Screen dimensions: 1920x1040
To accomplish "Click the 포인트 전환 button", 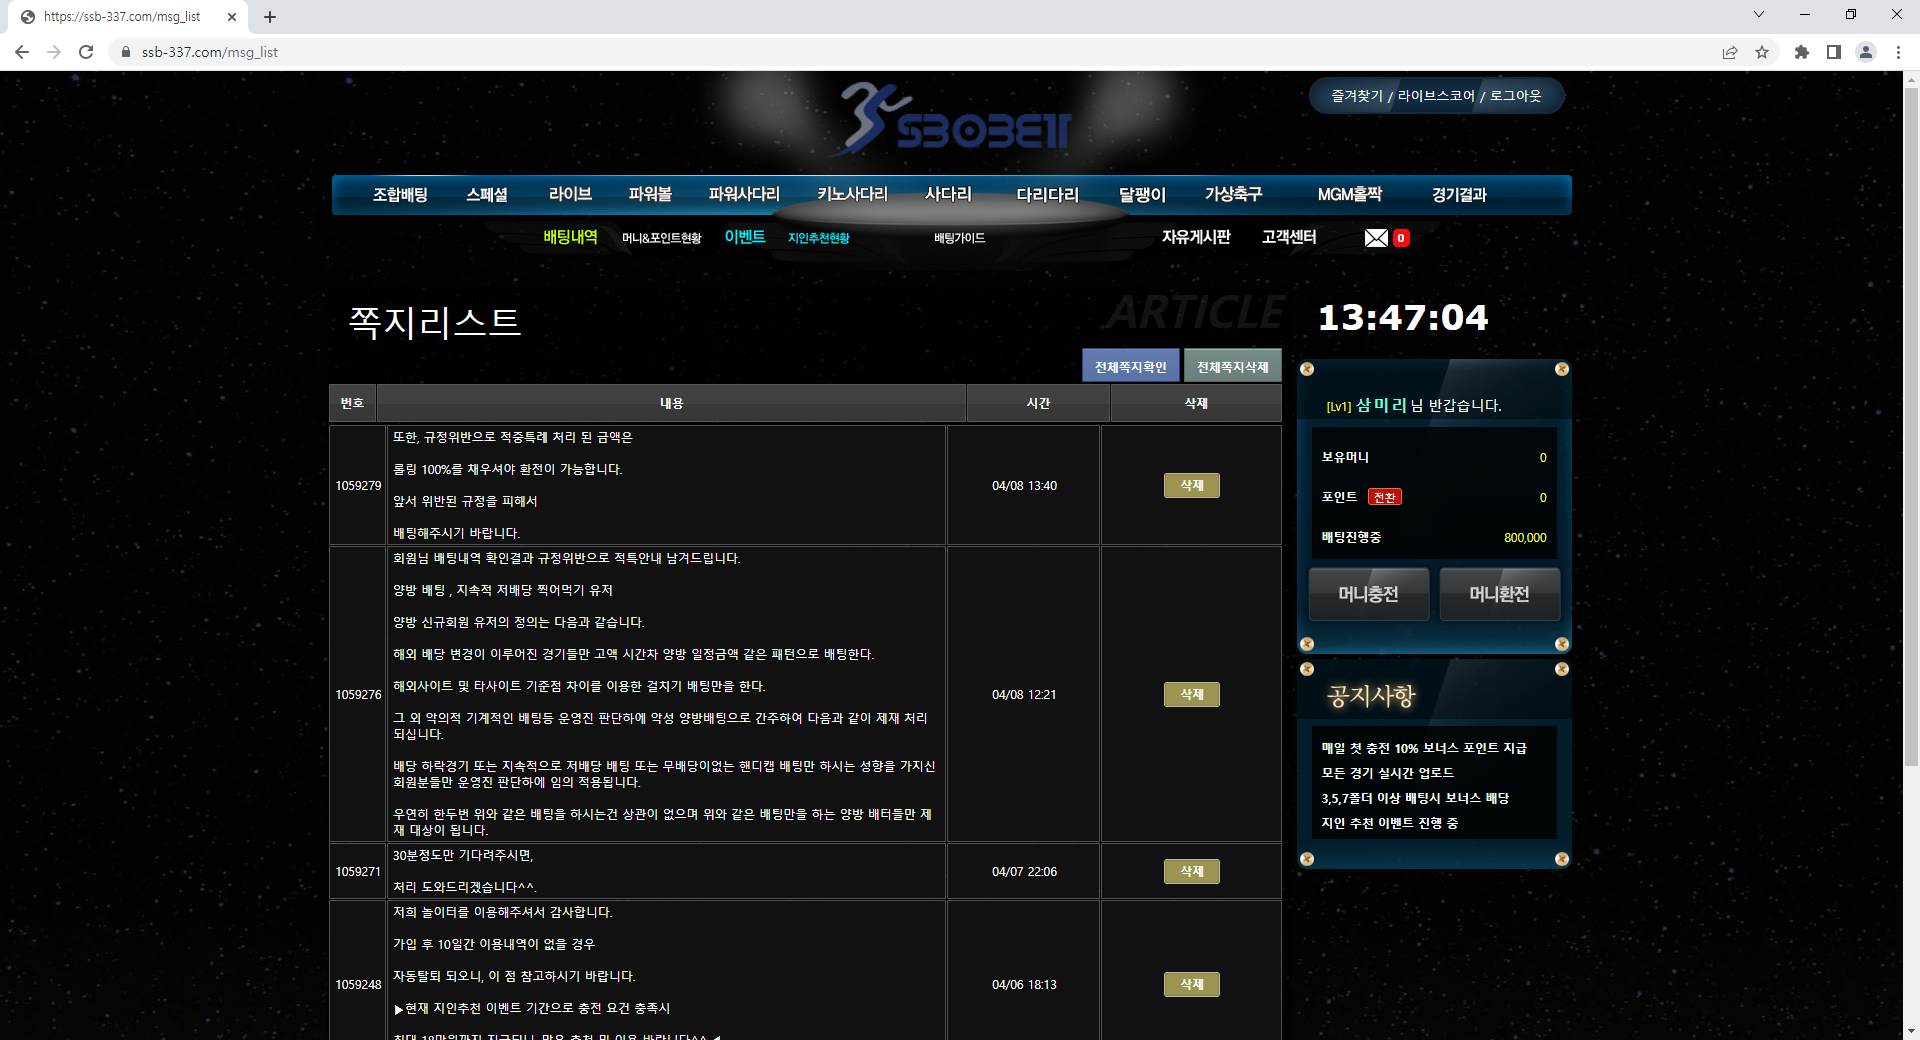I will coord(1384,497).
